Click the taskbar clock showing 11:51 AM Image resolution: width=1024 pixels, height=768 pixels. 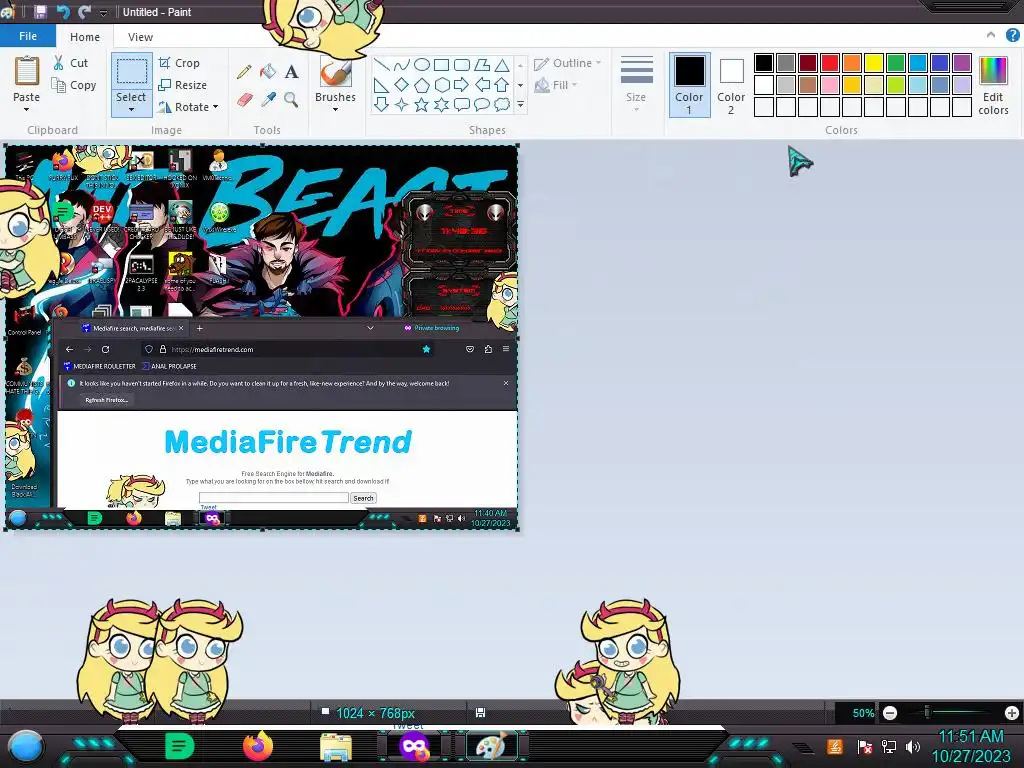point(970,746)
